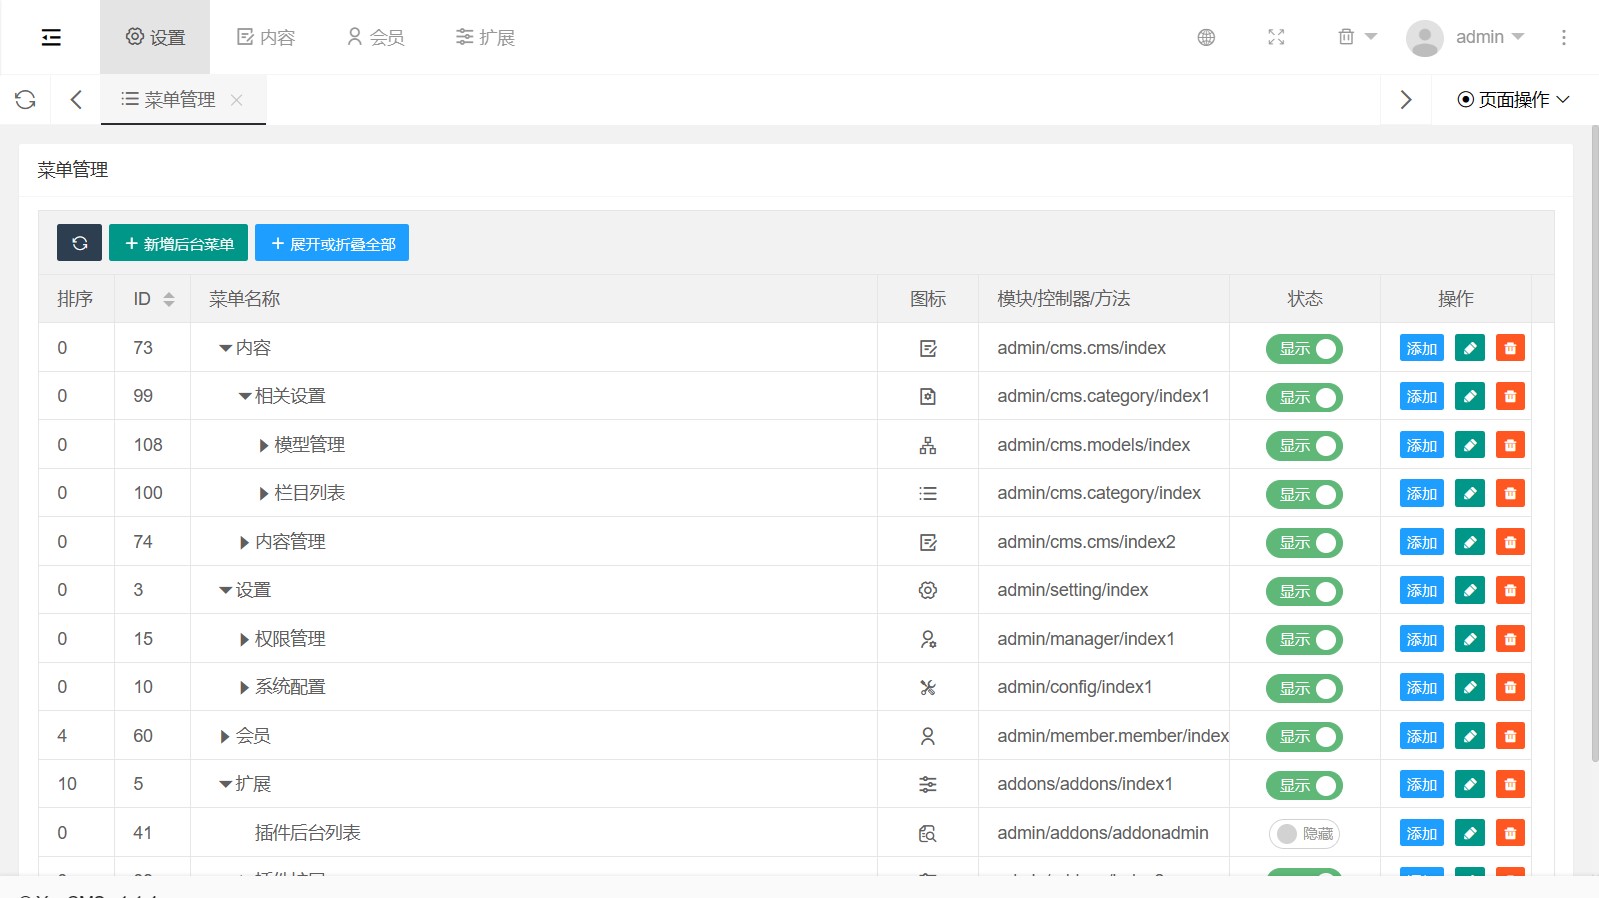The image size is (1599, 898).
Task: Collapse the 扩展 tree row
Action: 225,784
